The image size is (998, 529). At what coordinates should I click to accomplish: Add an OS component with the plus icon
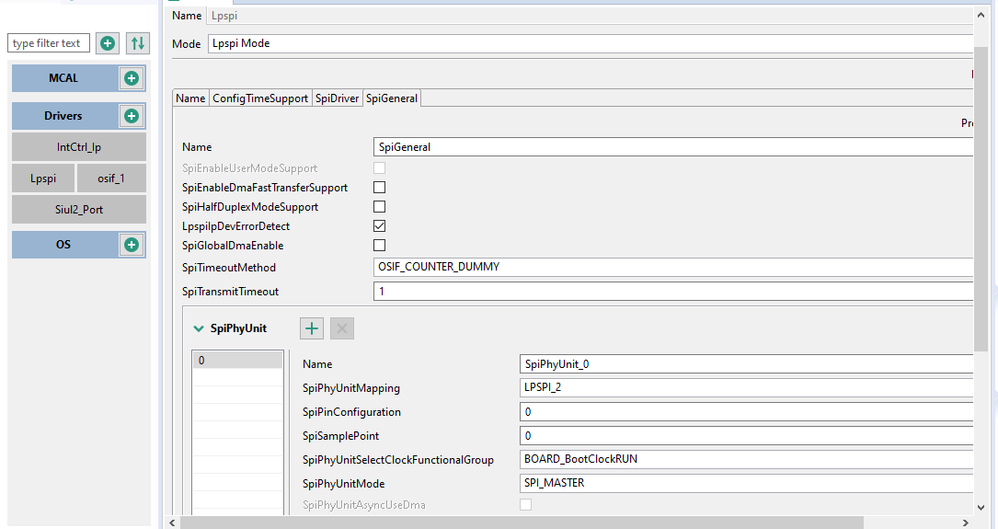coord(132,245)
